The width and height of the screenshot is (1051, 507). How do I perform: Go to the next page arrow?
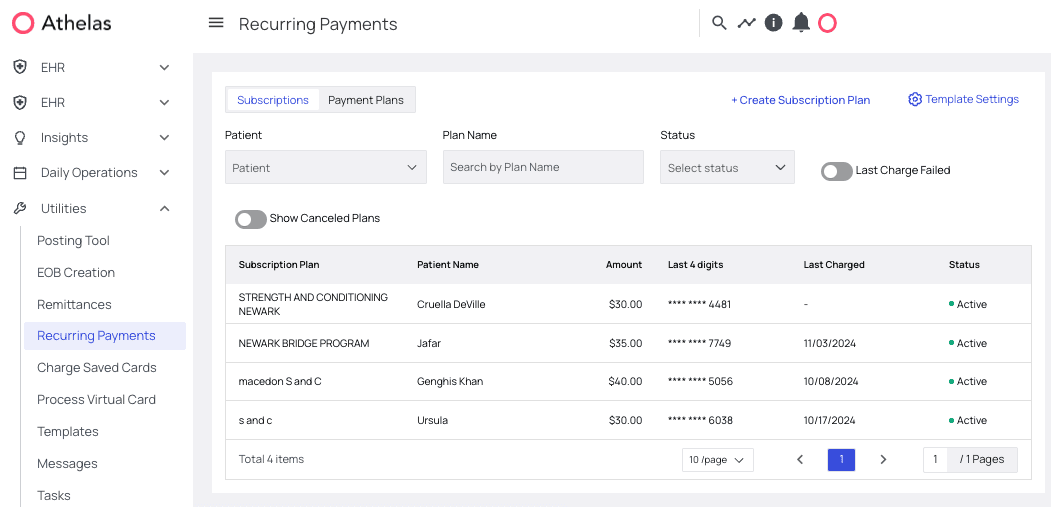tap(883, 460)
